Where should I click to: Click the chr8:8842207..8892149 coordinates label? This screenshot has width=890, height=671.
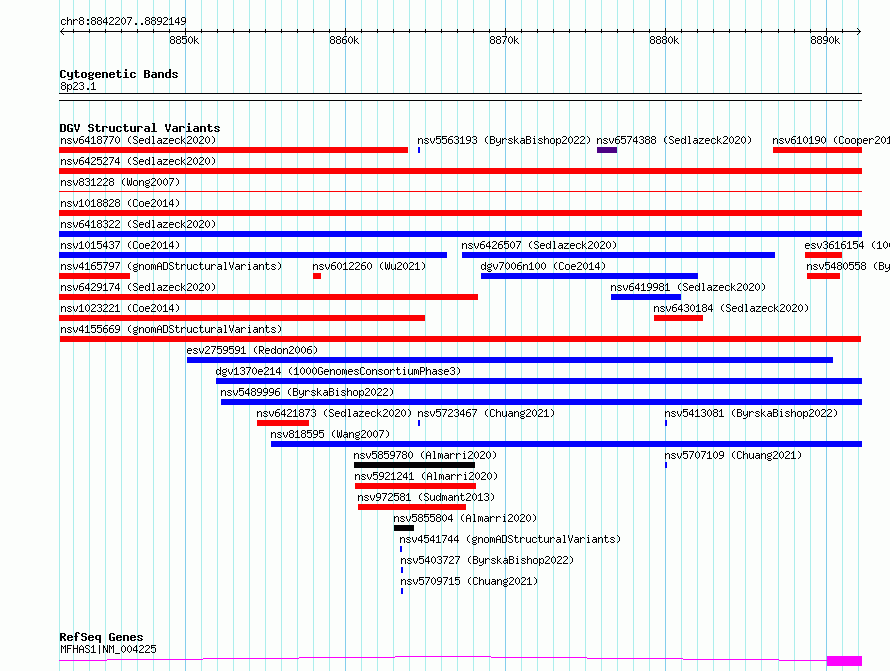point(123,22)
